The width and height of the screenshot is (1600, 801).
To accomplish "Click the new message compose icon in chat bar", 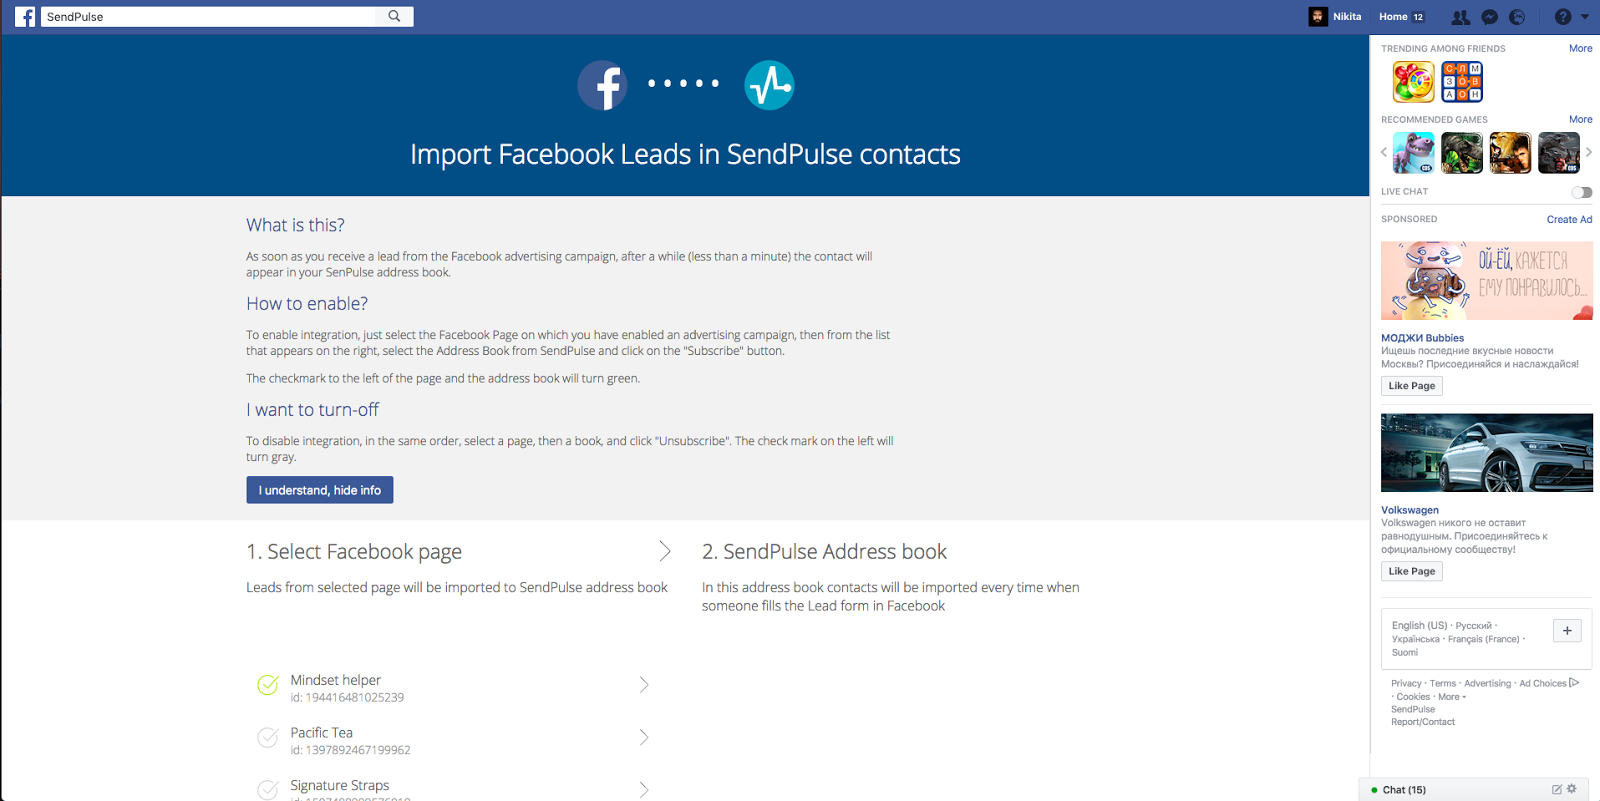I will point(1556,789).
